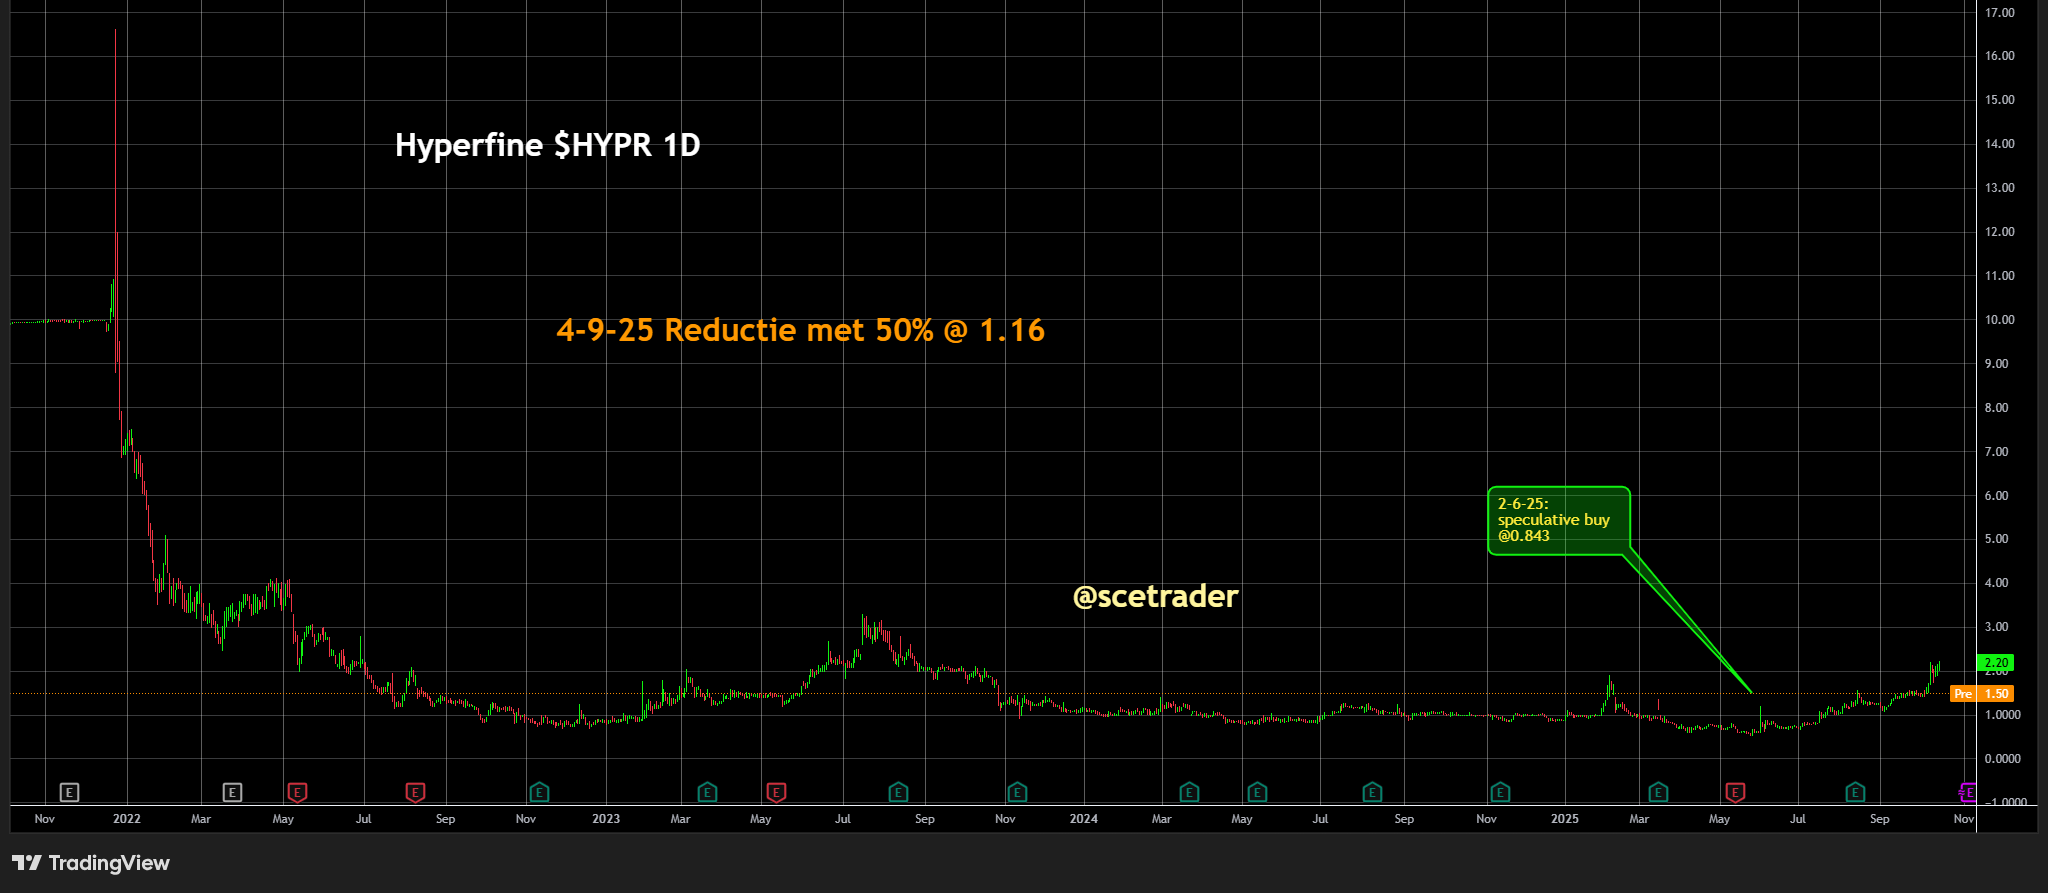Open the green earnings marker at Nov 2022

tap(539, 792)
